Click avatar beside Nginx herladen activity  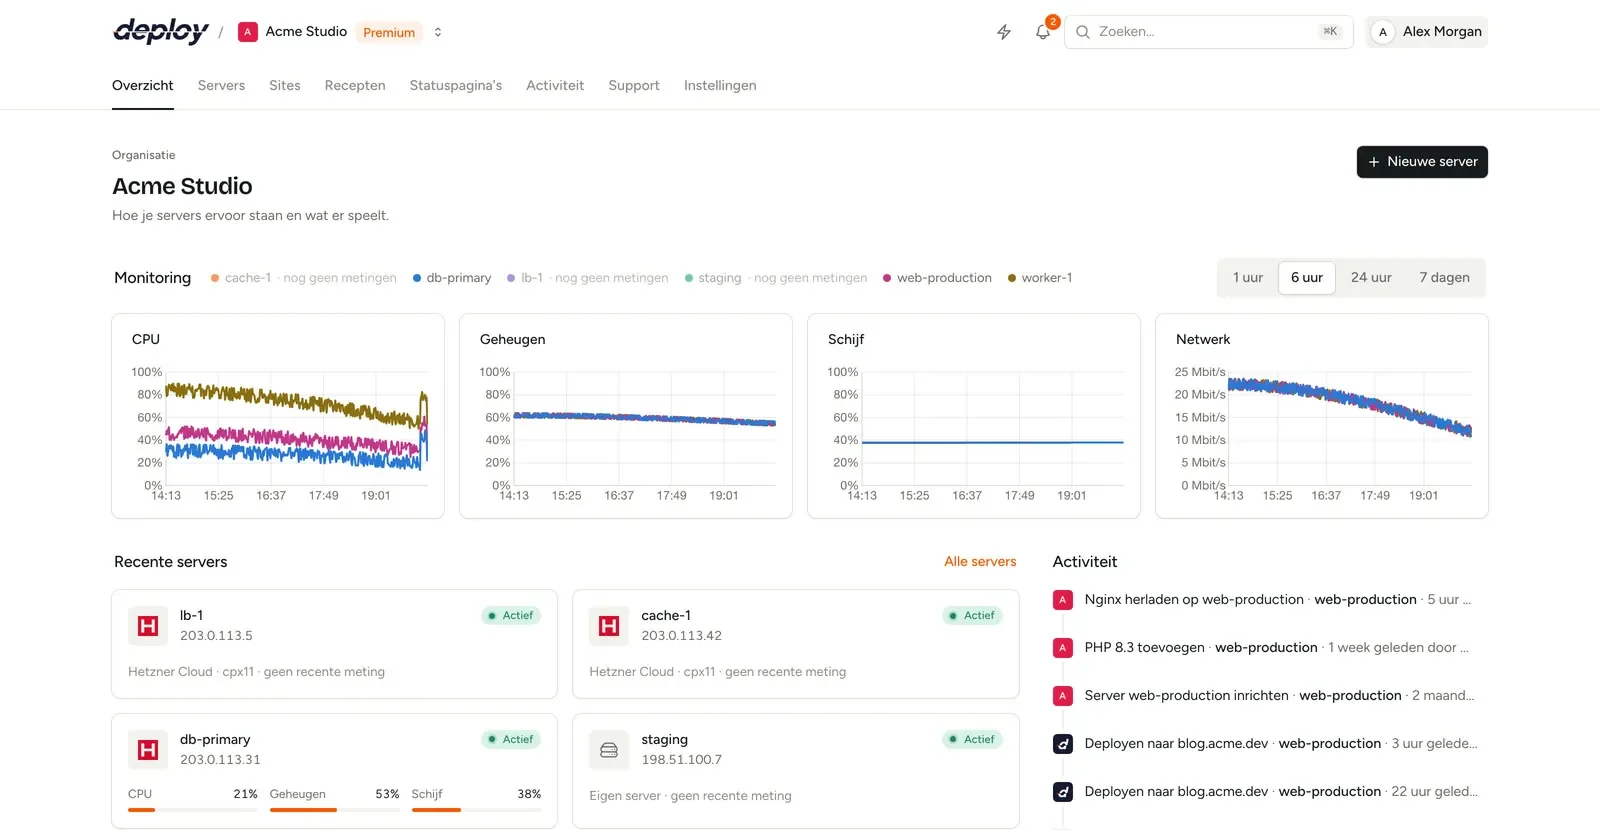[1063, 600]
